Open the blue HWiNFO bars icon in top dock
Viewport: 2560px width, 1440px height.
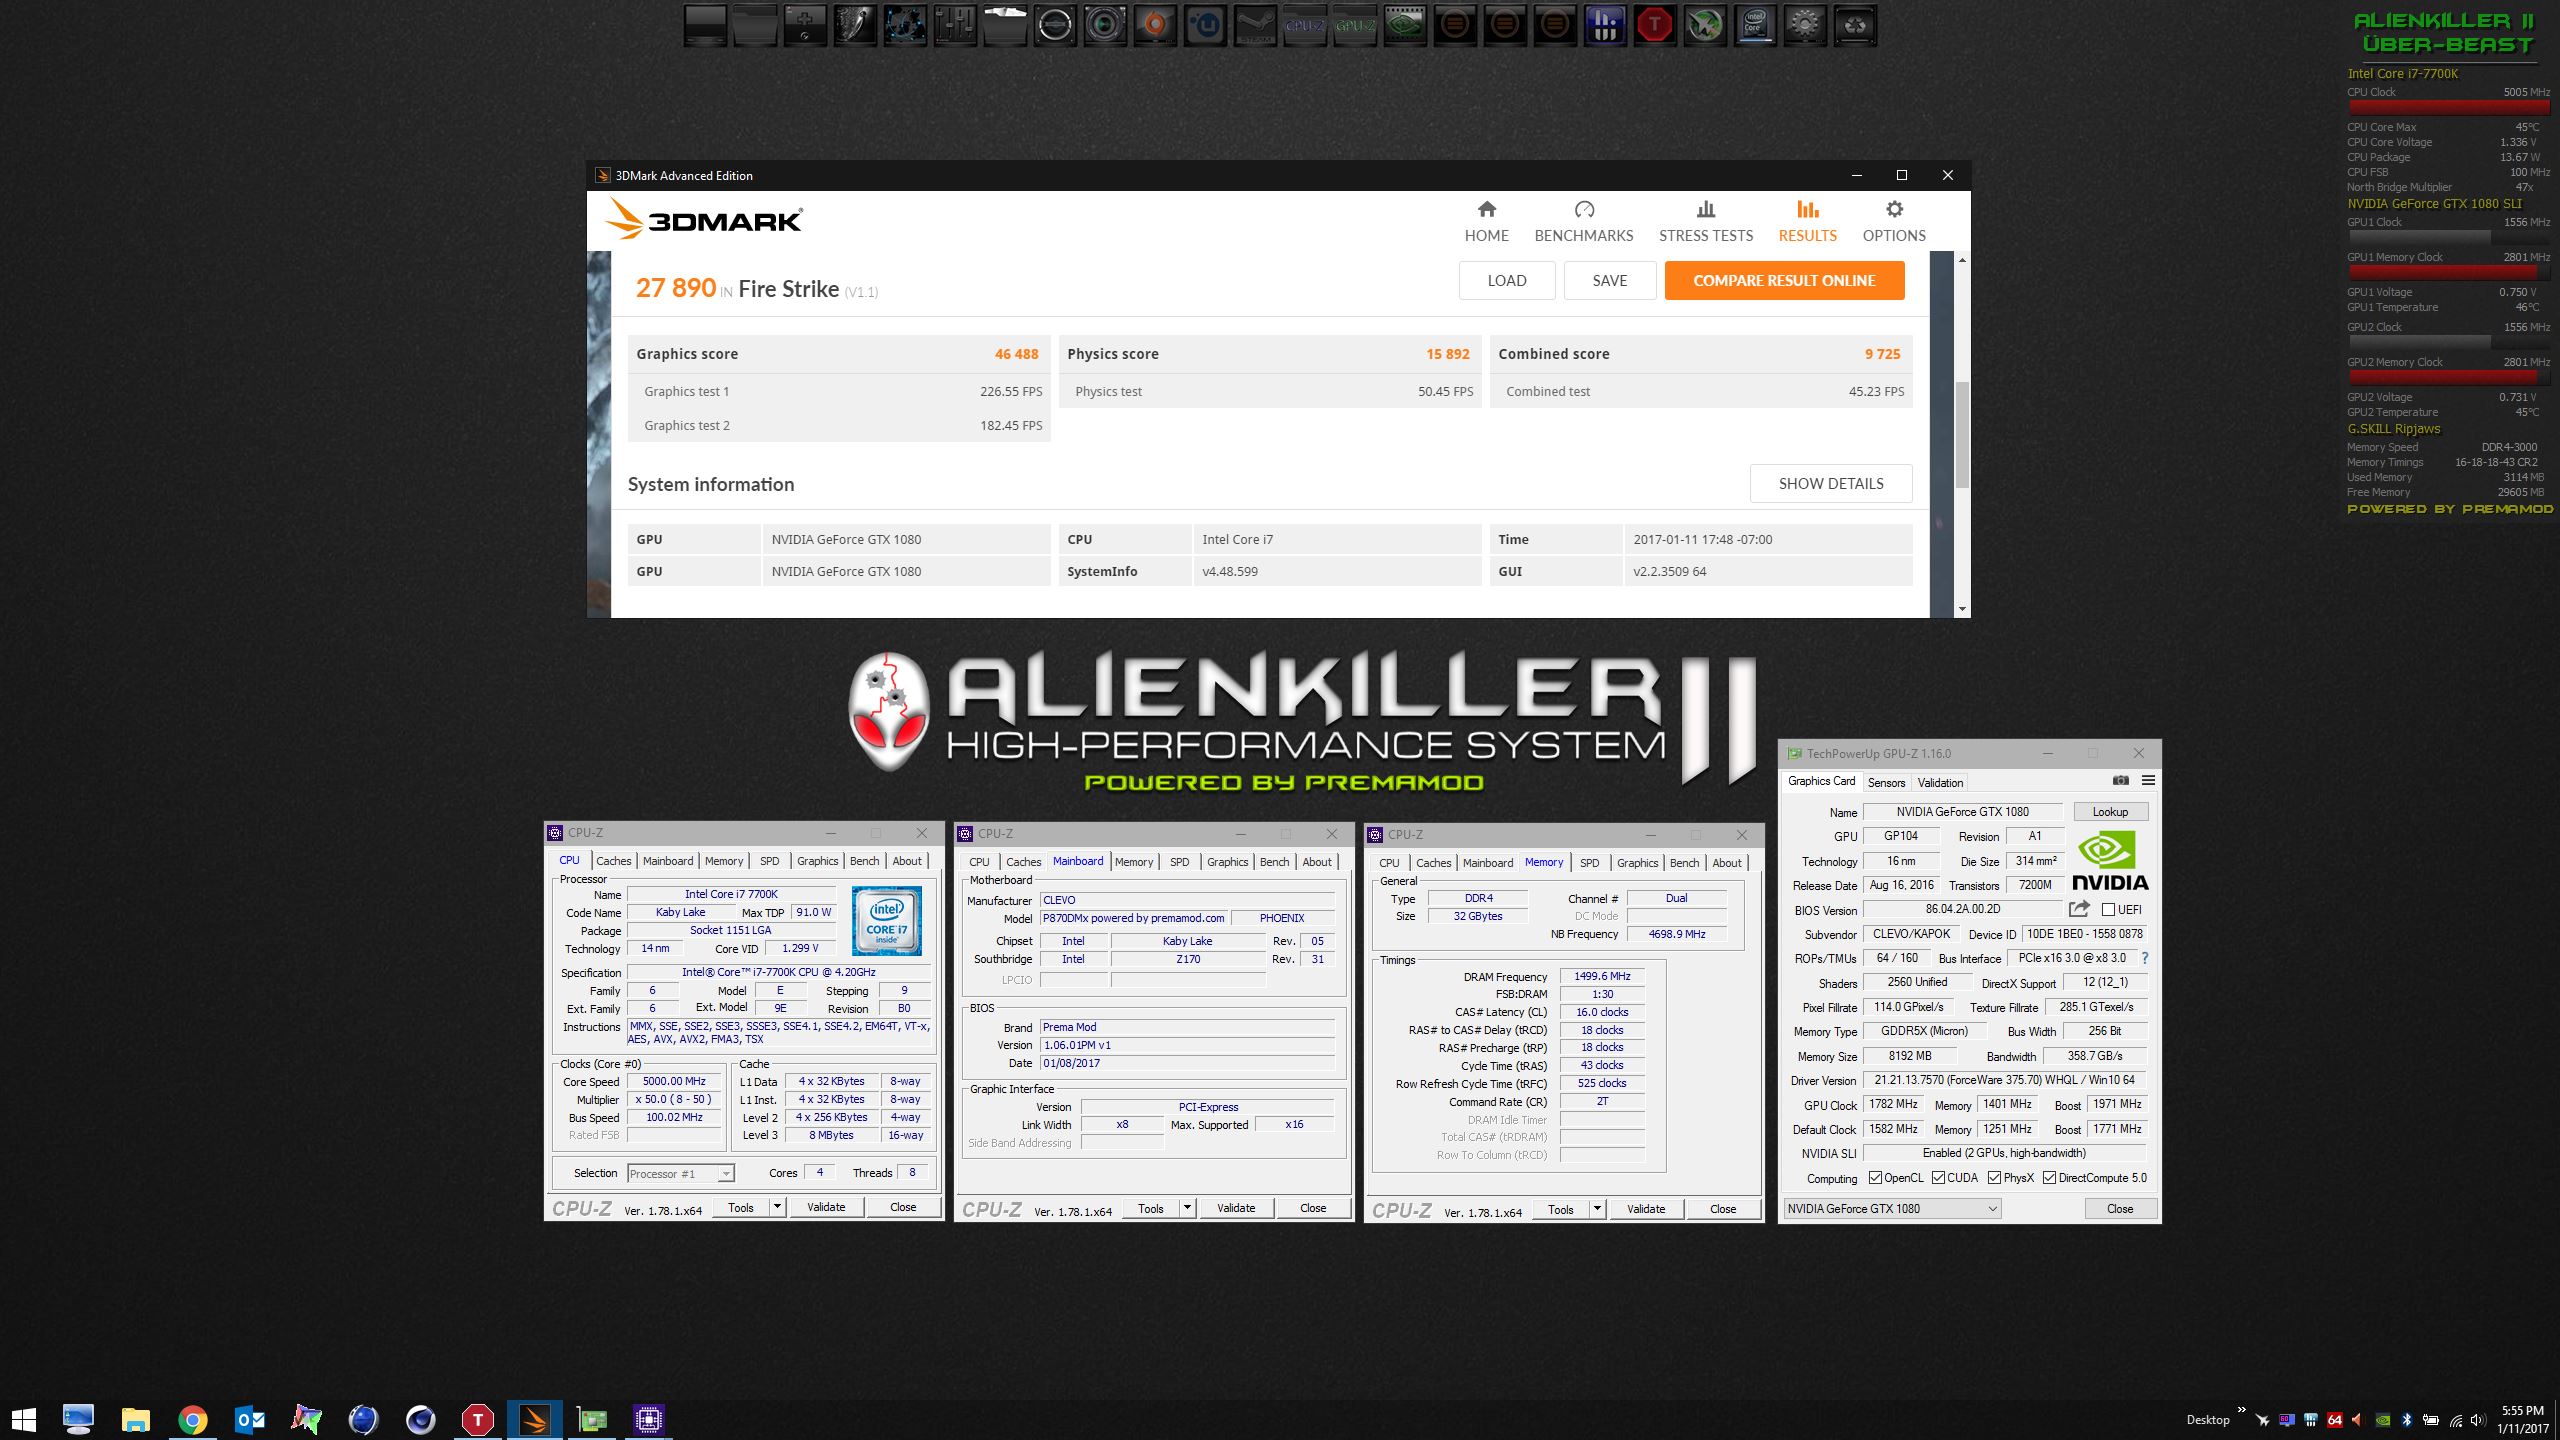(x=1605, y=25)
